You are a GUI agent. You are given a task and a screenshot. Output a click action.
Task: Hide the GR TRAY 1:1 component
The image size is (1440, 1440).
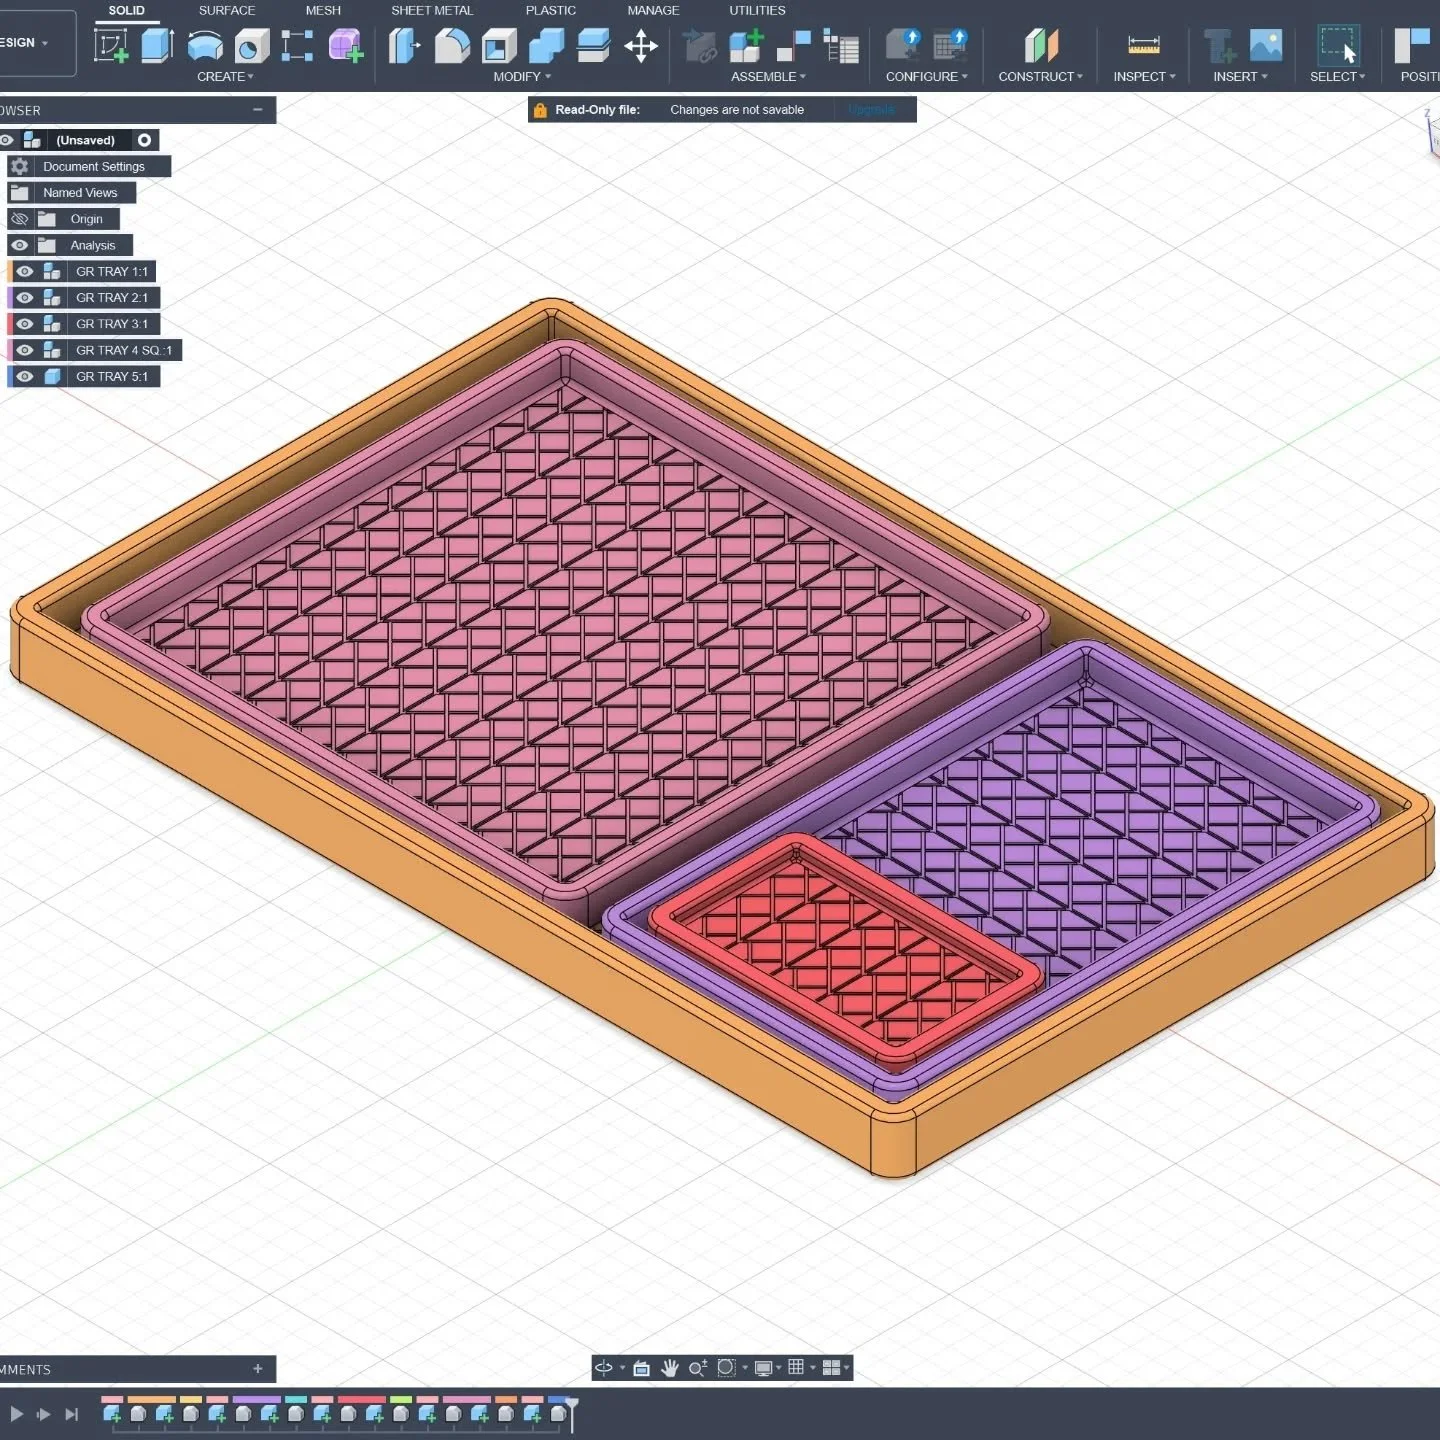tap(25, 271)
